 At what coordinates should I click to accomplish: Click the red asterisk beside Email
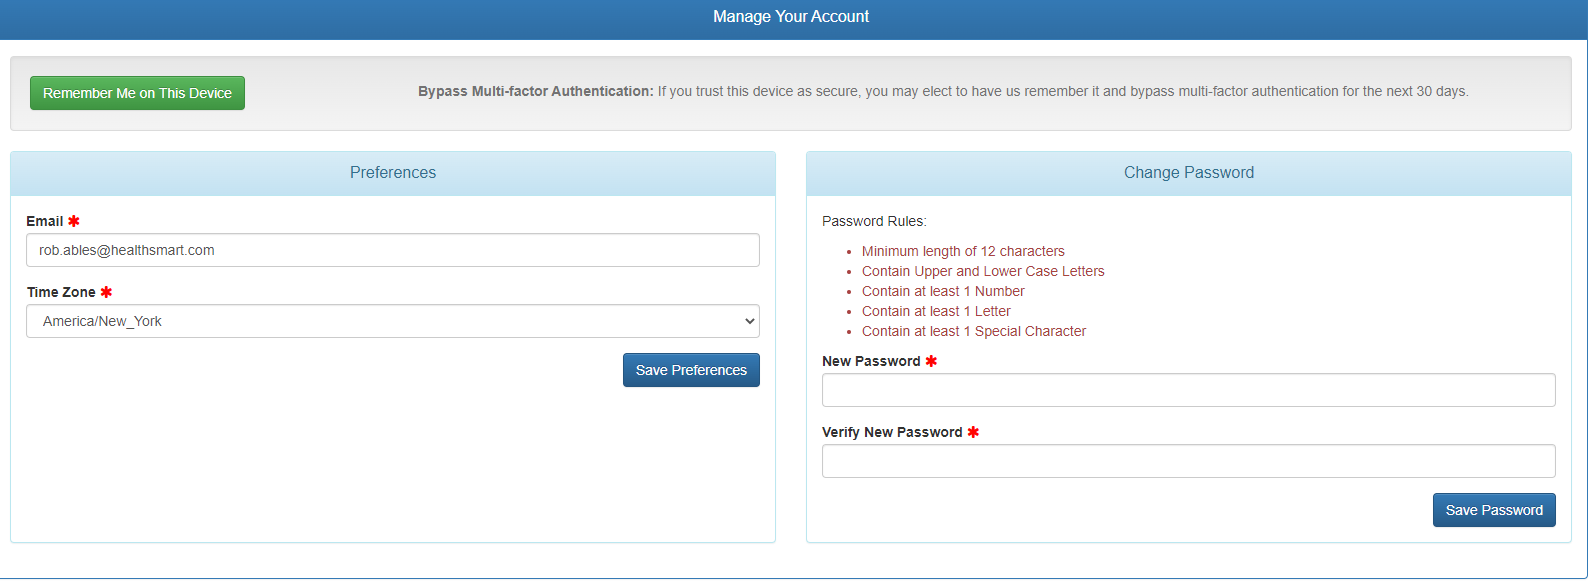pyautogui.click(x=74, y=221)
